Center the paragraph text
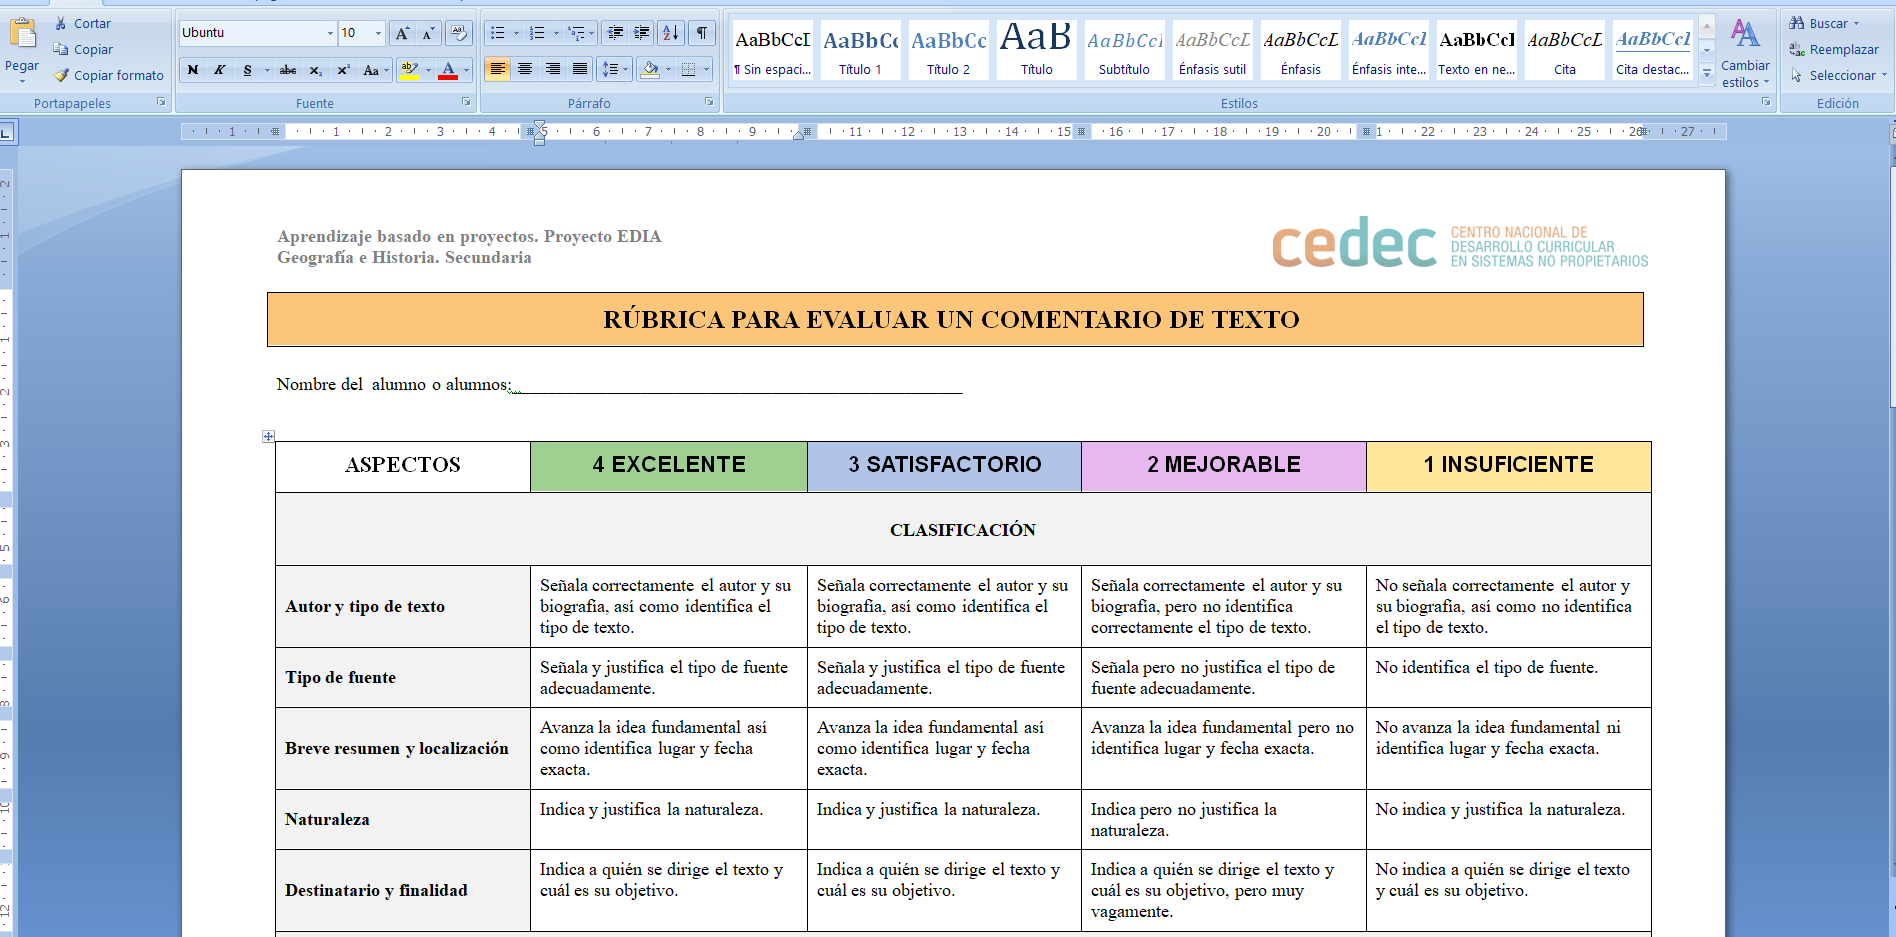The height and width of the screenshot is (937, 1896). coord(525,69)
